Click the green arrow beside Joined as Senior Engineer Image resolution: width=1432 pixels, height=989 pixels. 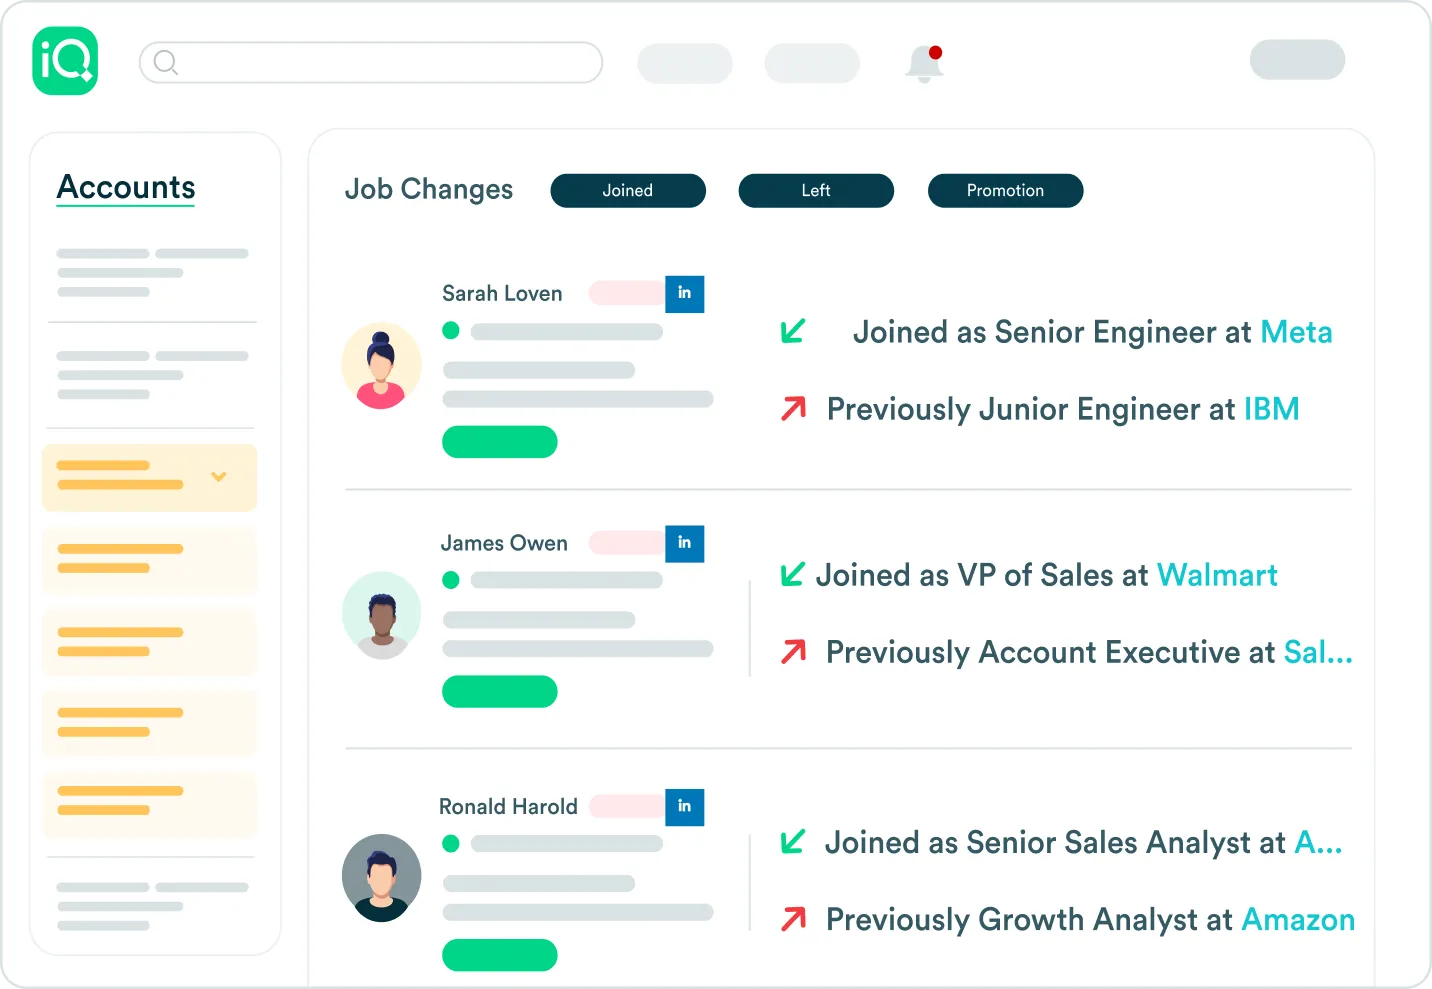(x=793, y=331)
